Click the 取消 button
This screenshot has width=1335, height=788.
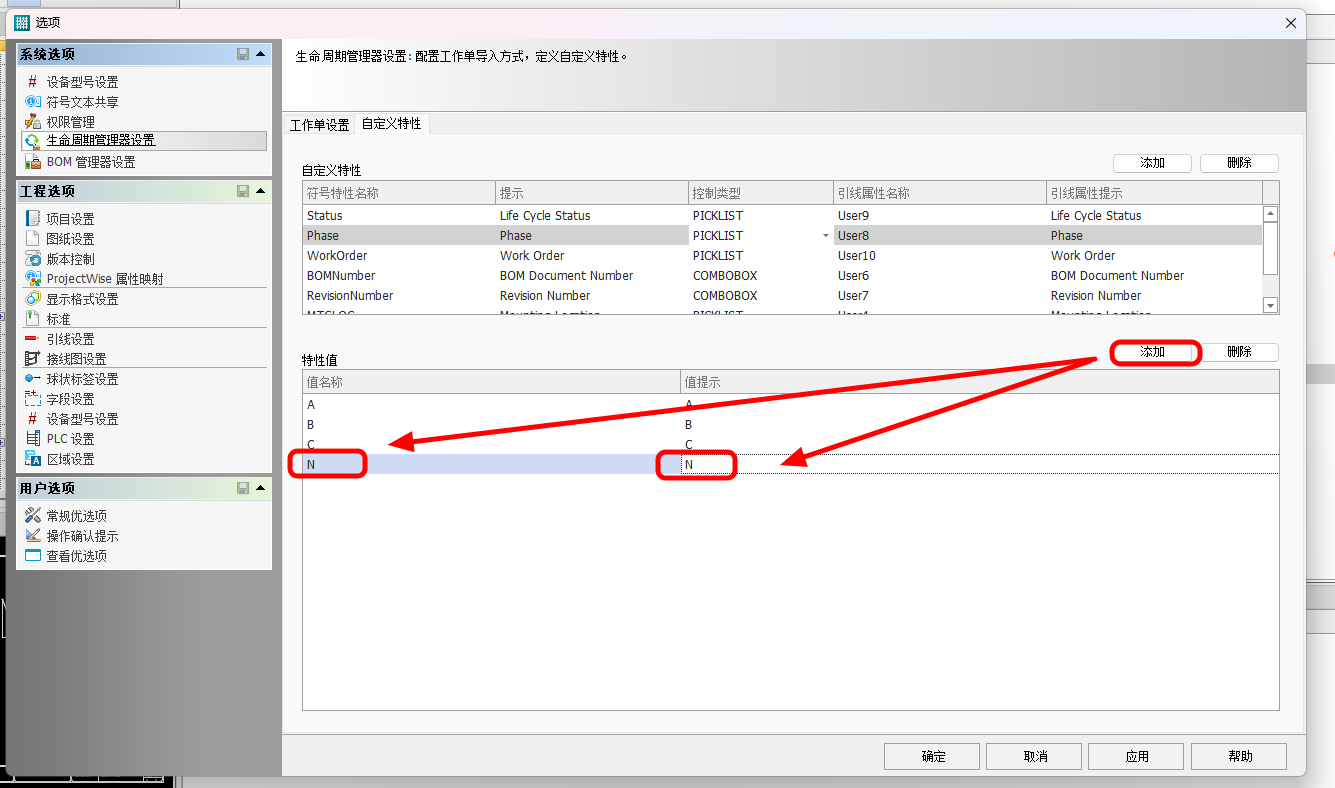tap(1035, 757)
